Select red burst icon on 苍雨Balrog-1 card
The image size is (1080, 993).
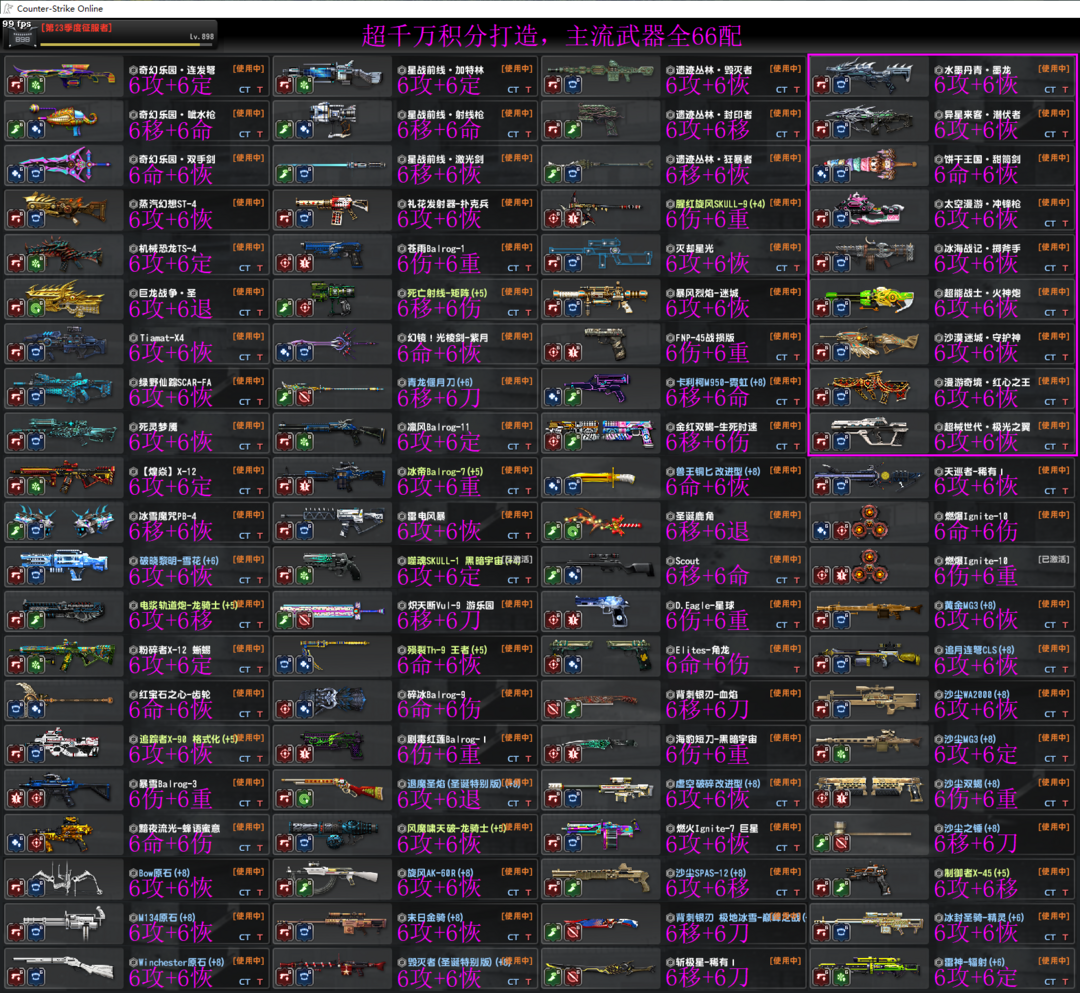pyautogui.click(x=305, y=264)
